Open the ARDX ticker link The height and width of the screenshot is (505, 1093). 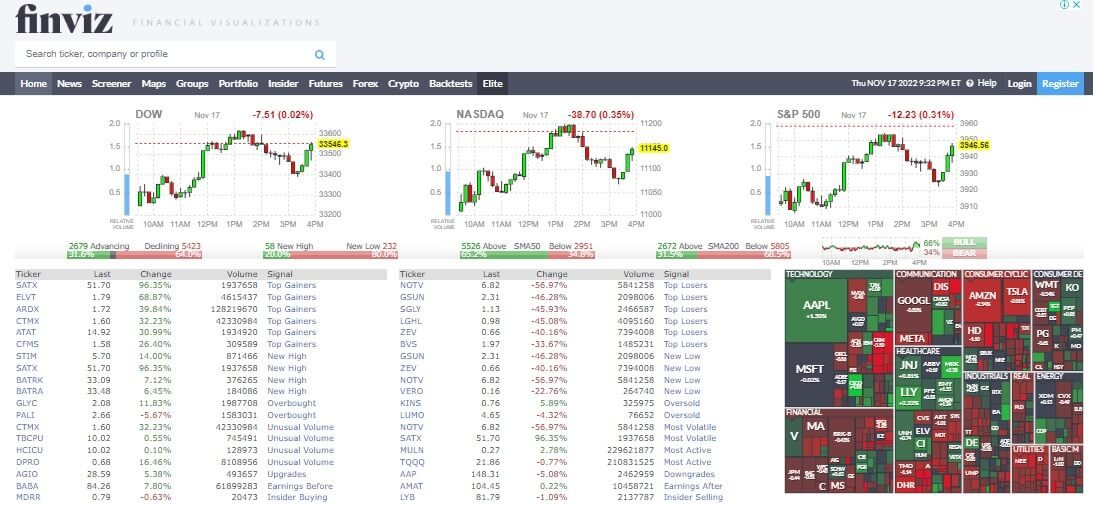click(27, 309)
